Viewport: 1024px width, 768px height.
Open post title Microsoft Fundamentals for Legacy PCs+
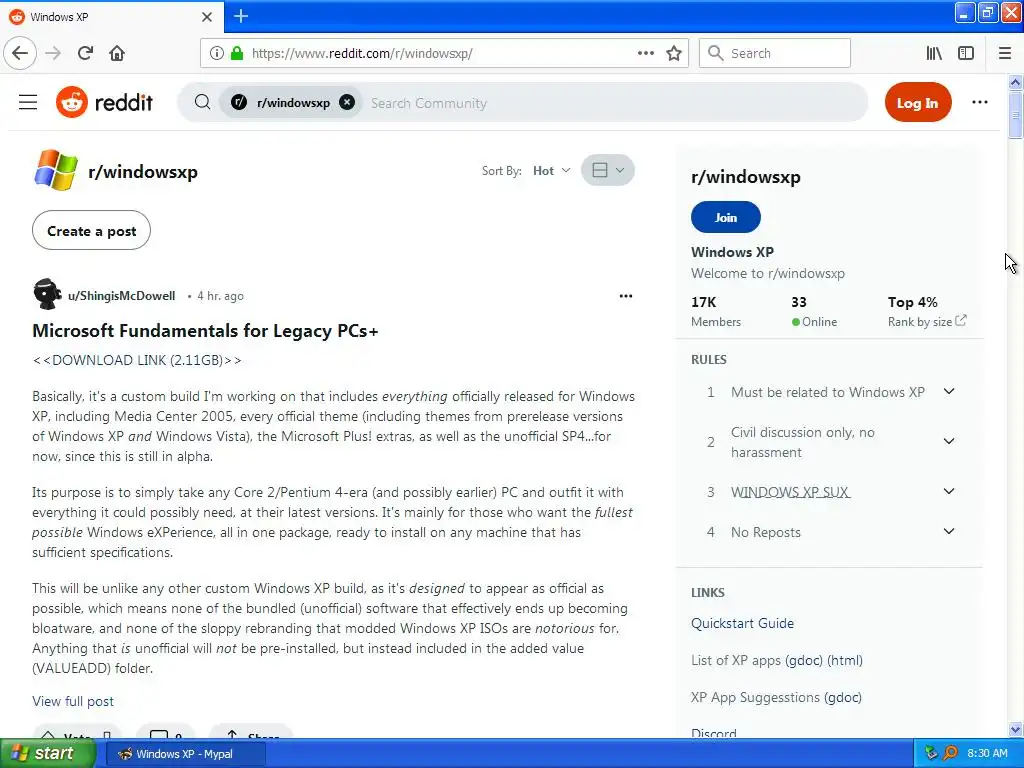pyautogui.click(x=205, y=330)
